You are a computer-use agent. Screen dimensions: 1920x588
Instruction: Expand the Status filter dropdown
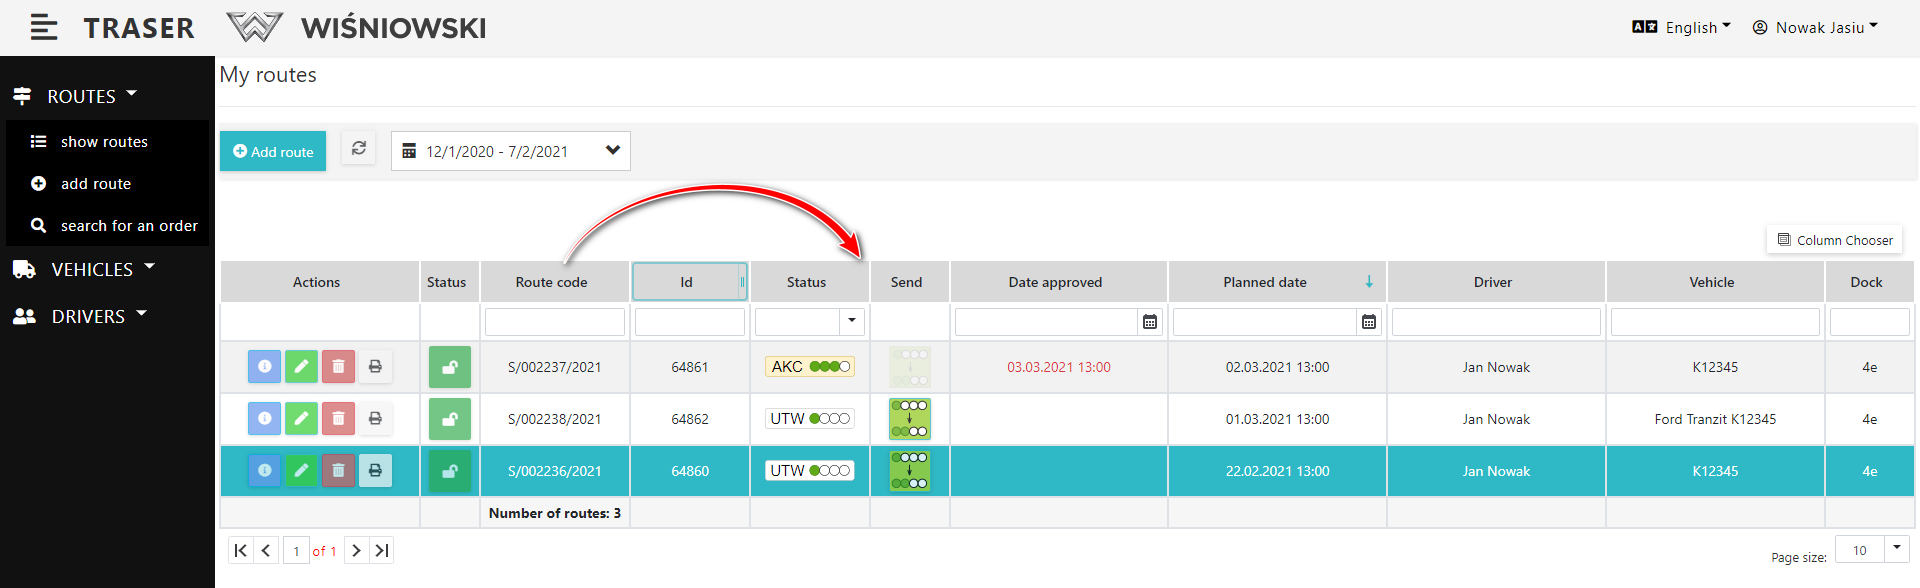click(x=851, y=322)
